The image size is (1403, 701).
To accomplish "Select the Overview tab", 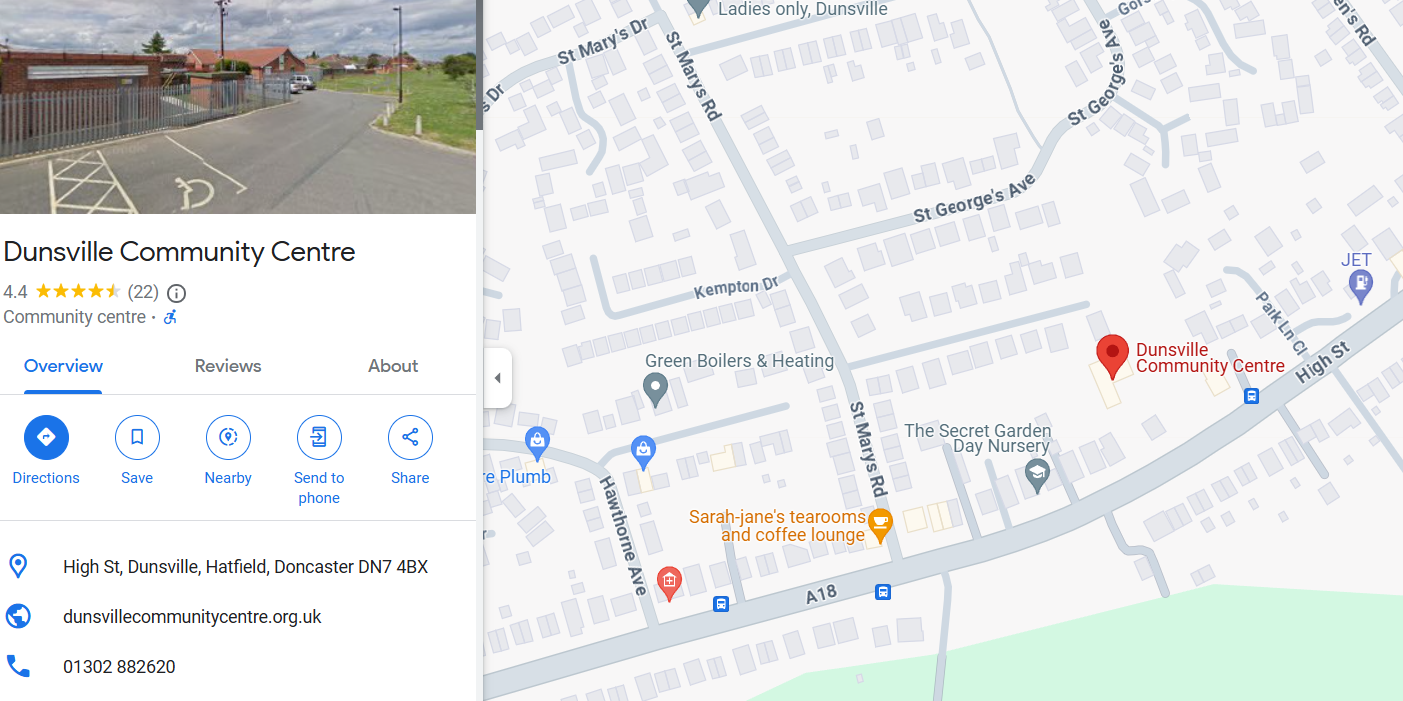I will [64, 366].
